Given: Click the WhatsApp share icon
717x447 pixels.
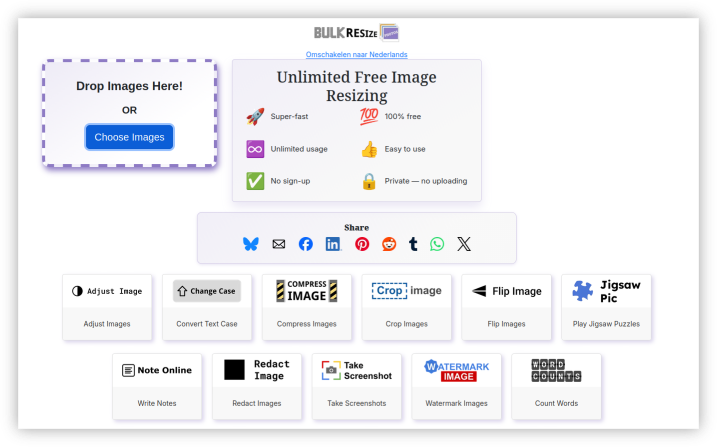Looking at the screenshot, I should point(437,244).
